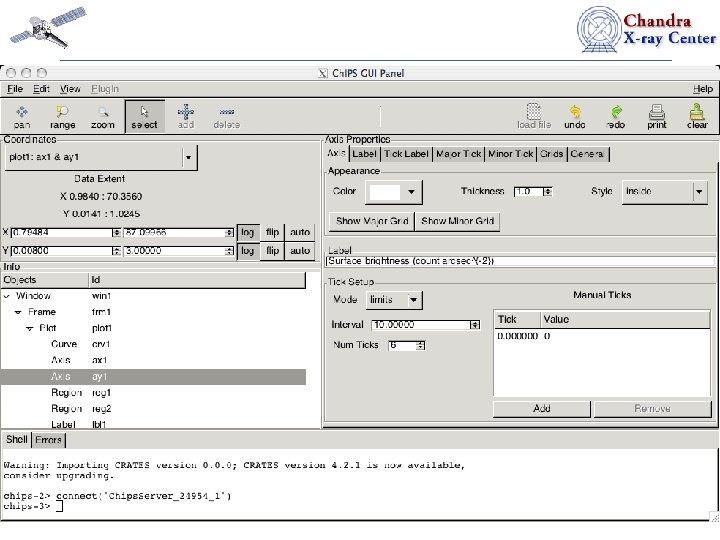The image size is (720, 540).
Task: Adjust the Thickness spinner arrows
Action: point(547,191)
